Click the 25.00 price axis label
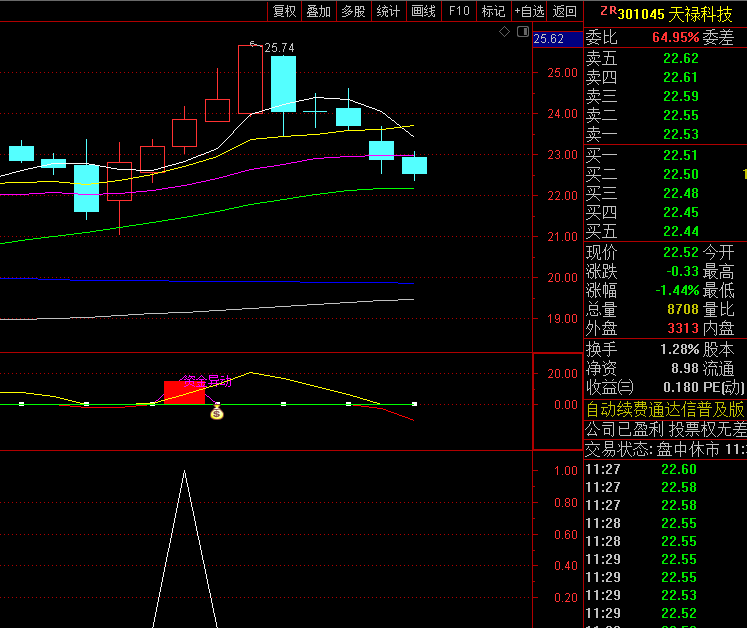Viewport: 747px width, 628px height. [562, 73]
